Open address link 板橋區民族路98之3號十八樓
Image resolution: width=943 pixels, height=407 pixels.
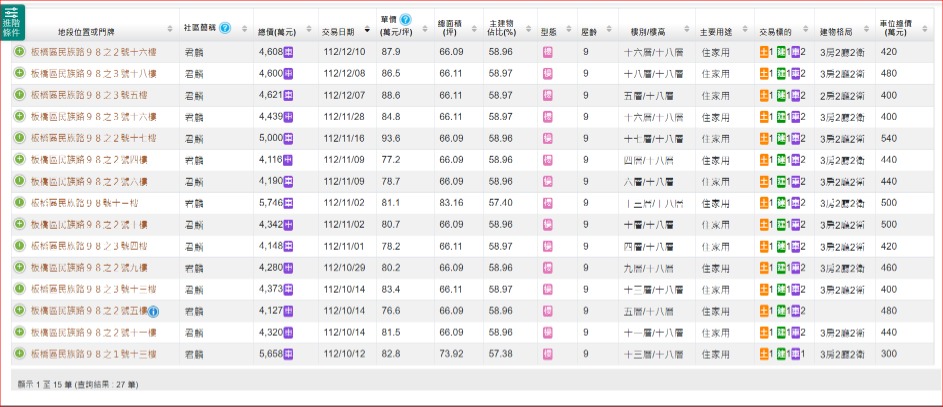point(90,73)
